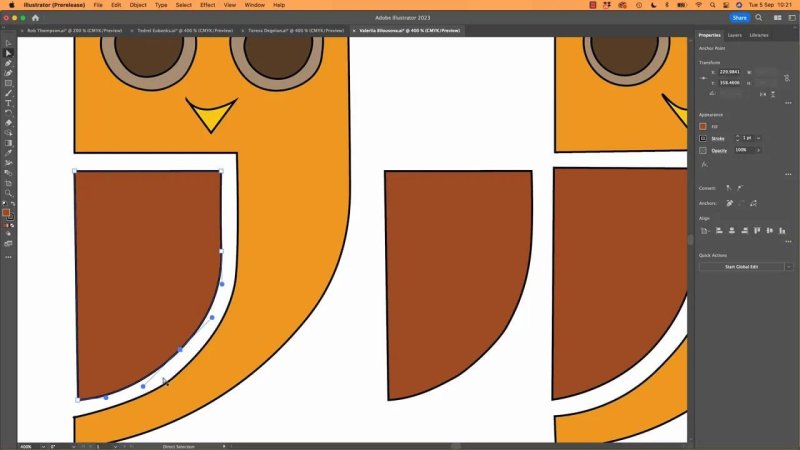The image size is (800, 450).
Task: Select the Zoom tool
Action: click(x=8, y=193)
